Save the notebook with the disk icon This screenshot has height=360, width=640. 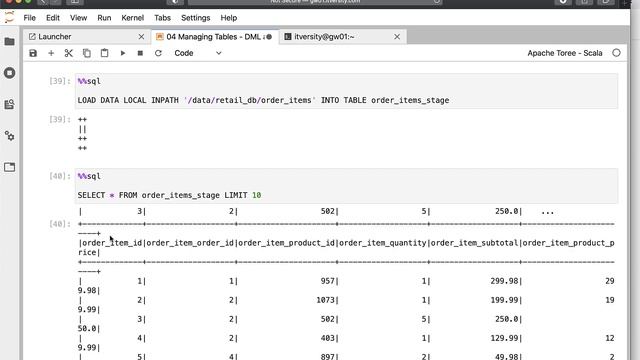click(33, 53)
